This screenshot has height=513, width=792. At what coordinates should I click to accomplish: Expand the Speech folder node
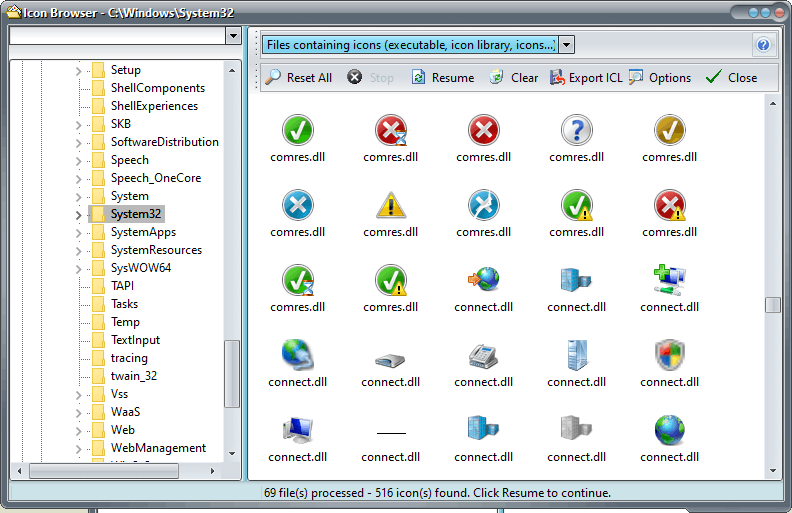point(79,160)
